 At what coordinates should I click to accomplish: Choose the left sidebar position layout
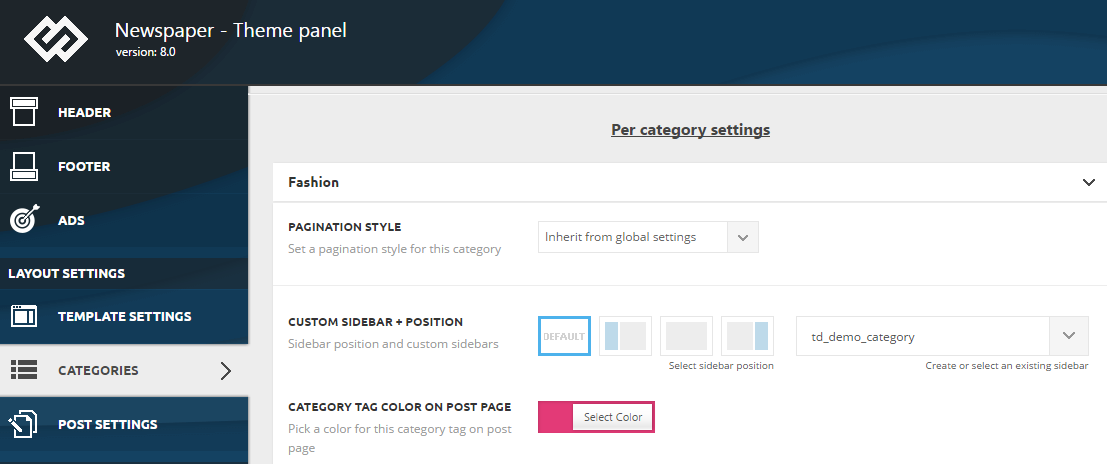click(x=626, y=336)
